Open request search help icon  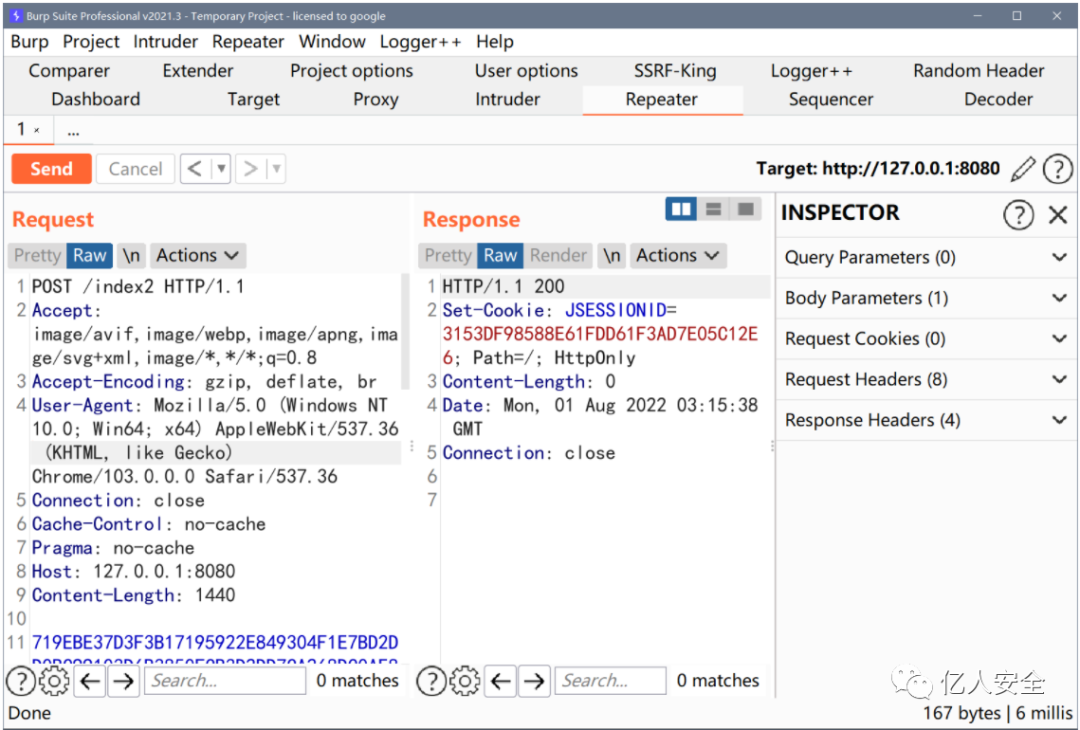[x=21, y=681]
